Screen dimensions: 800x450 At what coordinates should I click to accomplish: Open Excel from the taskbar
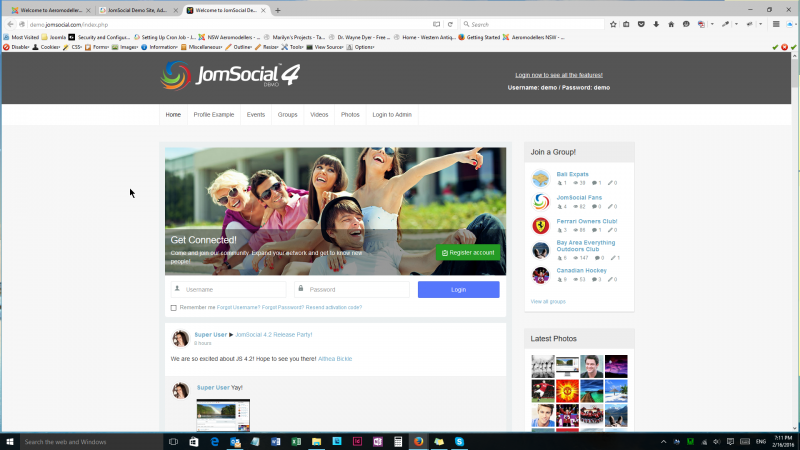(x=296, y=442)
